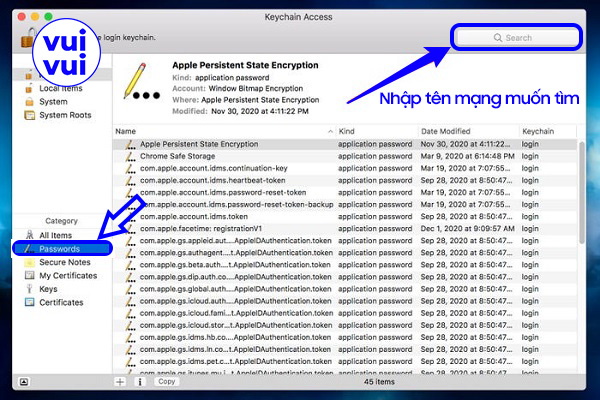Open the Secure Notes category

65,262
